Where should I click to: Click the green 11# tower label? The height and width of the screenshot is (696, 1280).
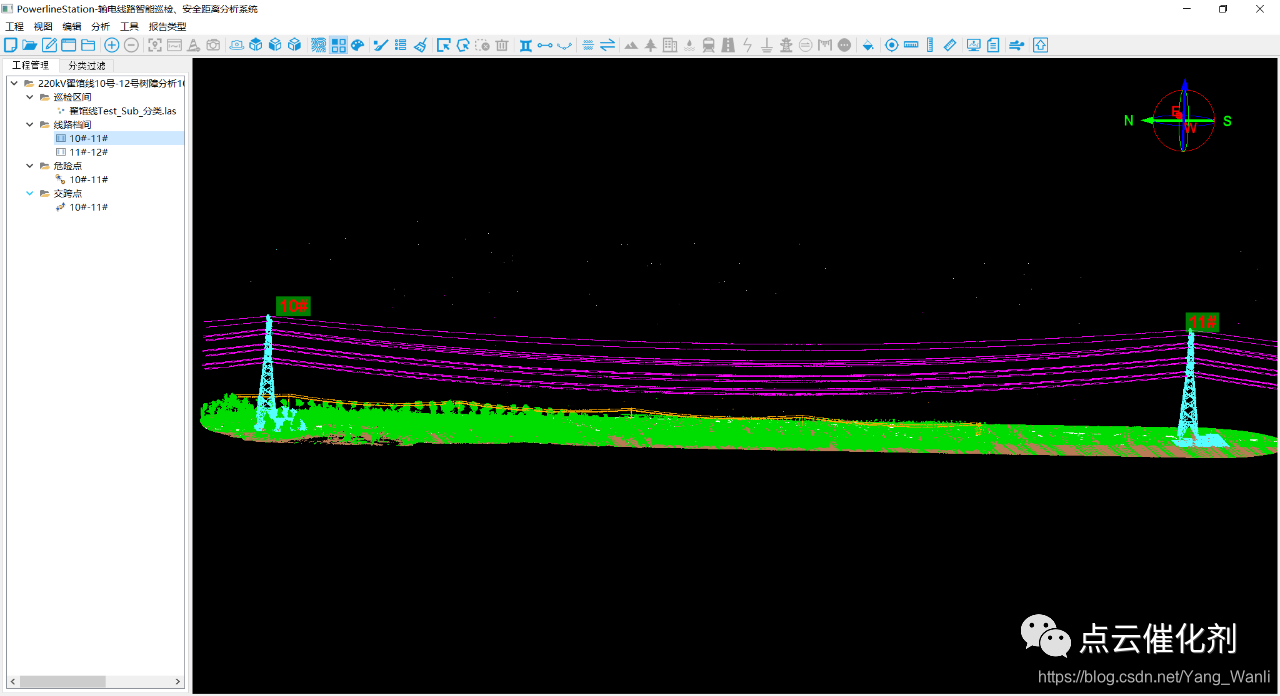[1202, 322]
